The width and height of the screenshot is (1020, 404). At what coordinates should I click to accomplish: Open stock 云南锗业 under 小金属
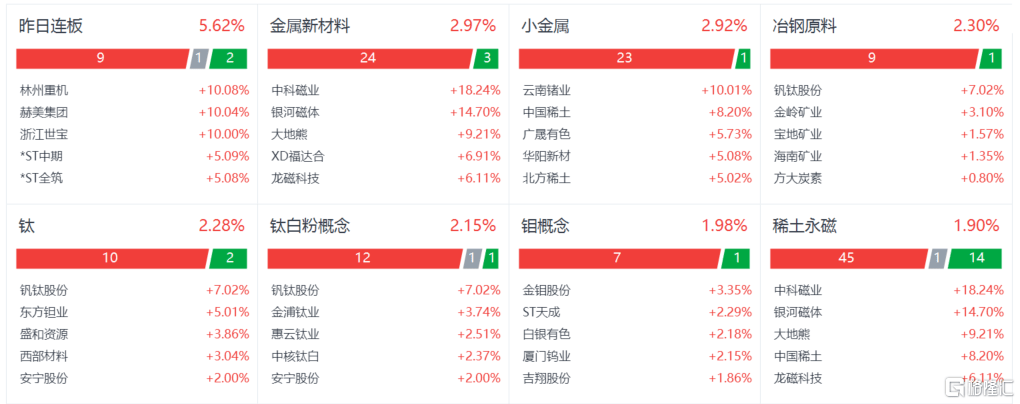click(546, 90)
